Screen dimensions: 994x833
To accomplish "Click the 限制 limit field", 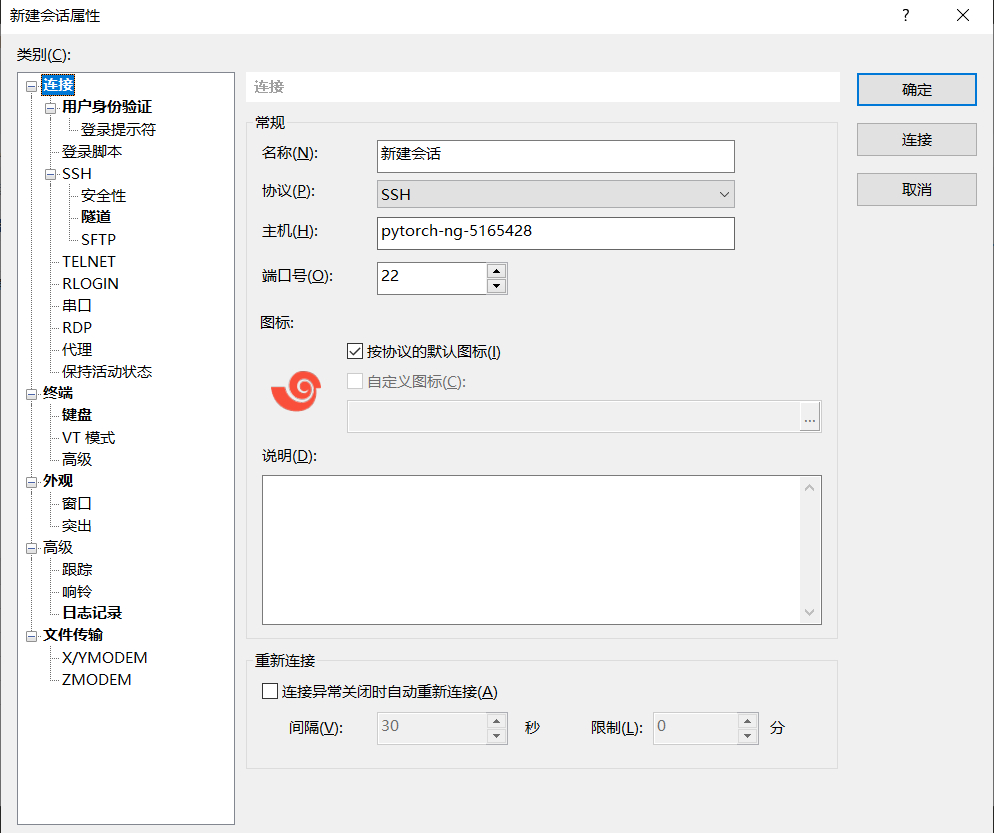I will point(695,728).
